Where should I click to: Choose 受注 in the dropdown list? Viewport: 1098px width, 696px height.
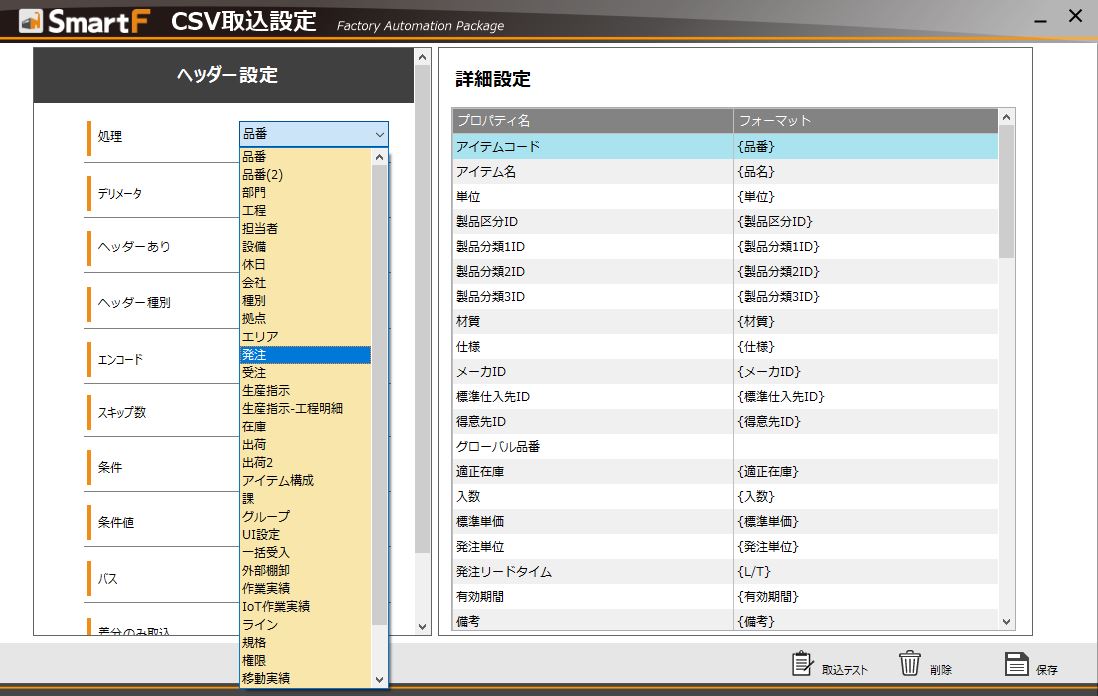(305, 373)
